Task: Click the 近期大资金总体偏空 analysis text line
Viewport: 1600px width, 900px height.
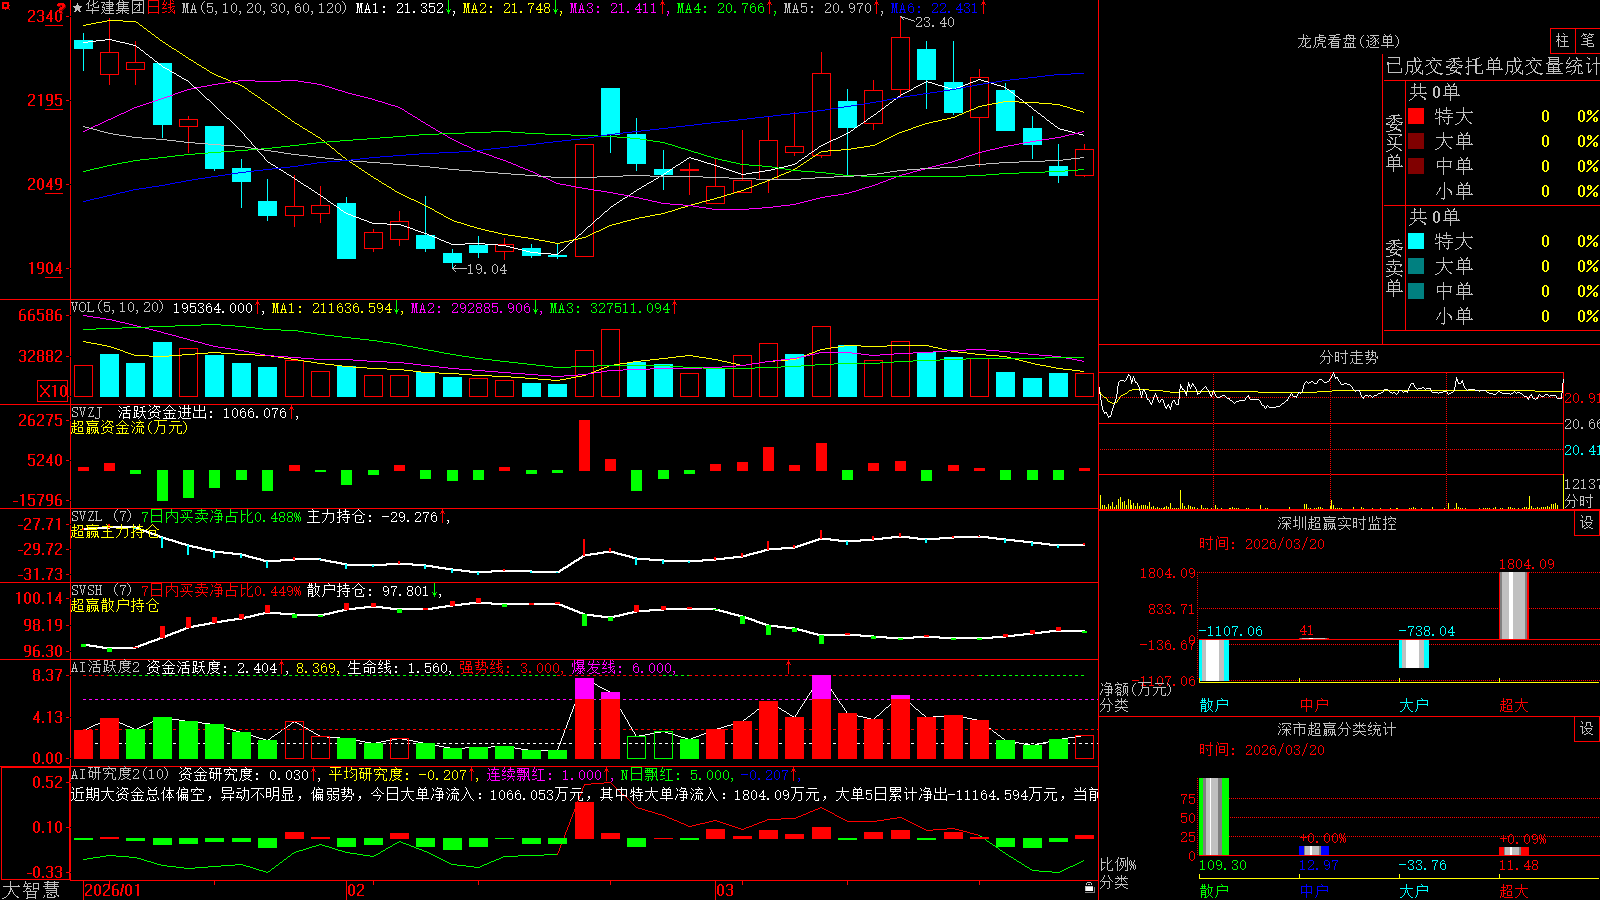Action: tap(584, 794)
